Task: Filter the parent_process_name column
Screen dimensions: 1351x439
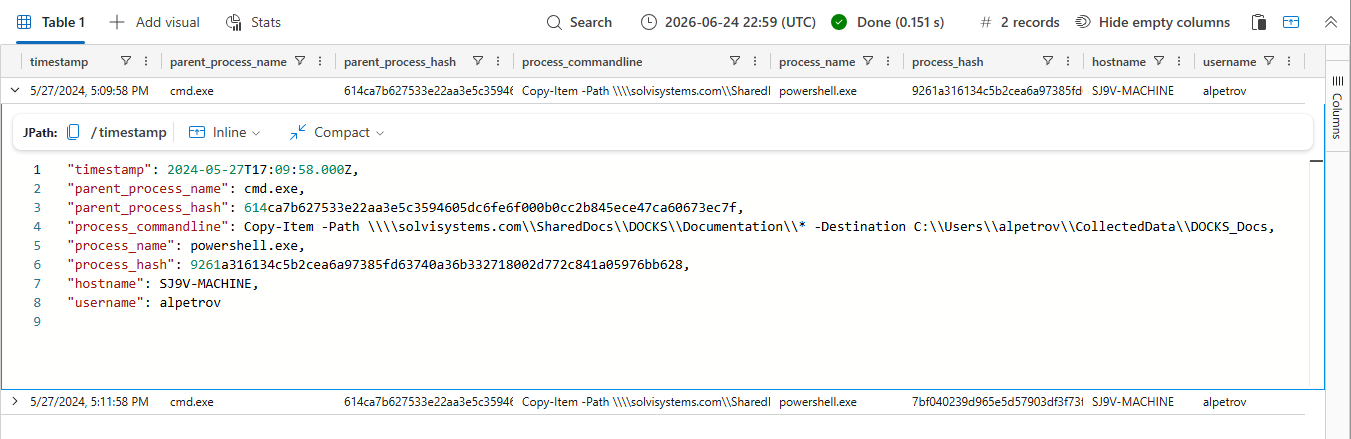Action: [299, 61]
